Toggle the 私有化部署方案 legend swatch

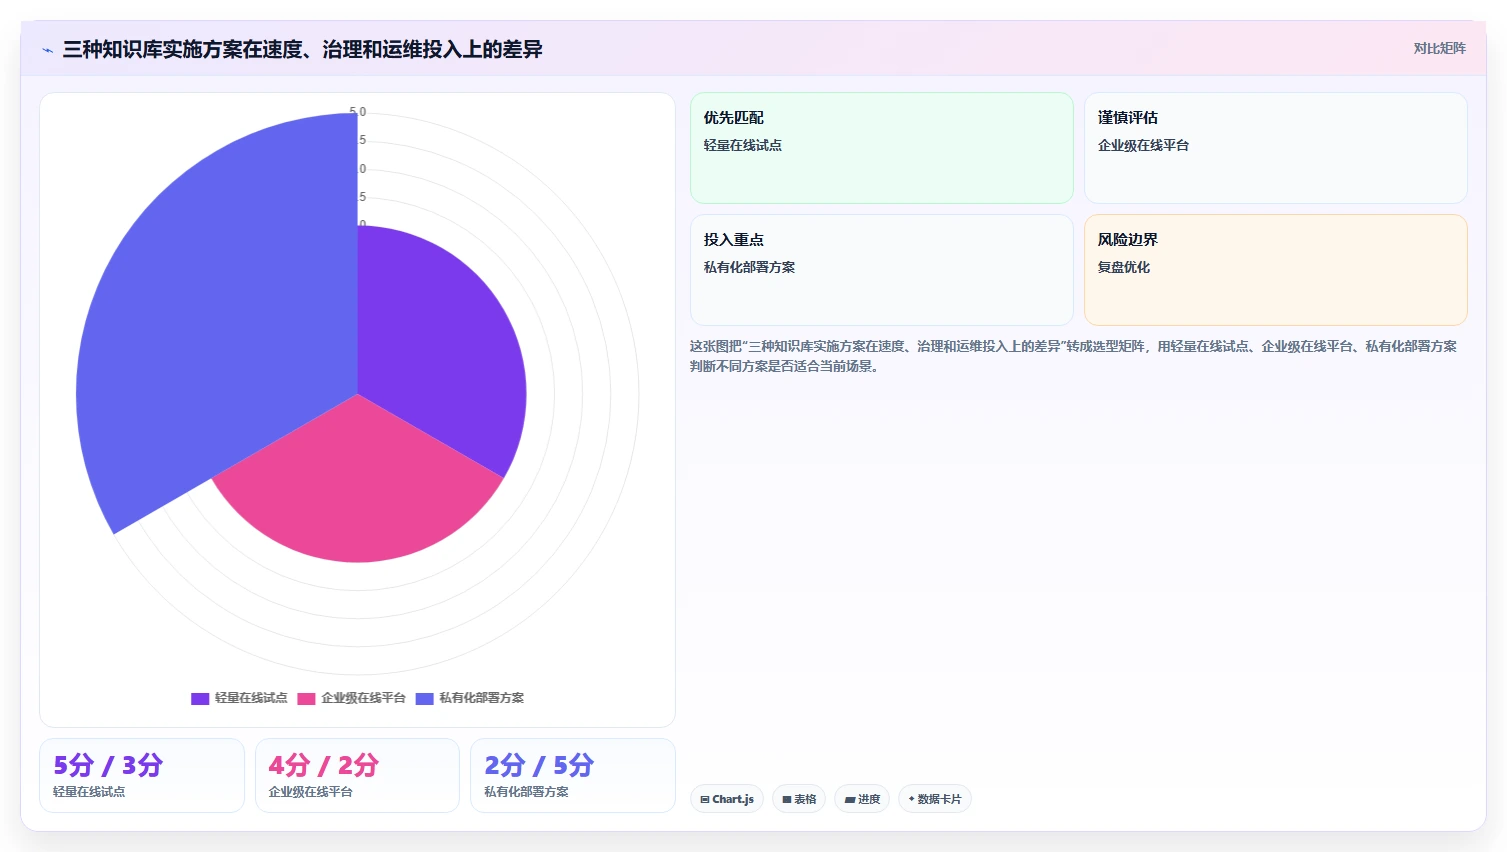(x=424, y=698)
